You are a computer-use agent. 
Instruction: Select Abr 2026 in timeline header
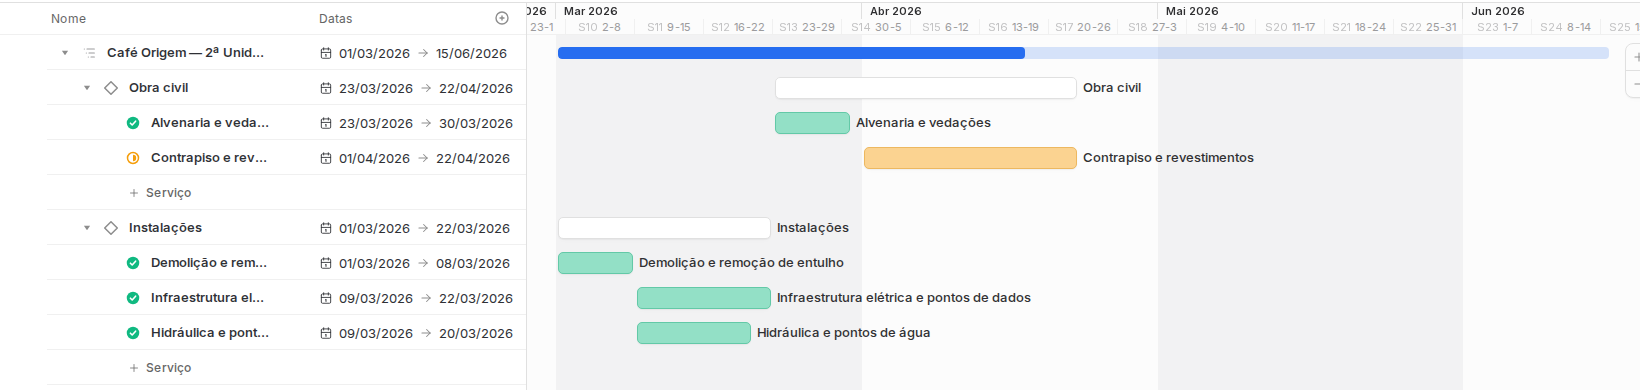pyautogui.click(x=896, y=11)
